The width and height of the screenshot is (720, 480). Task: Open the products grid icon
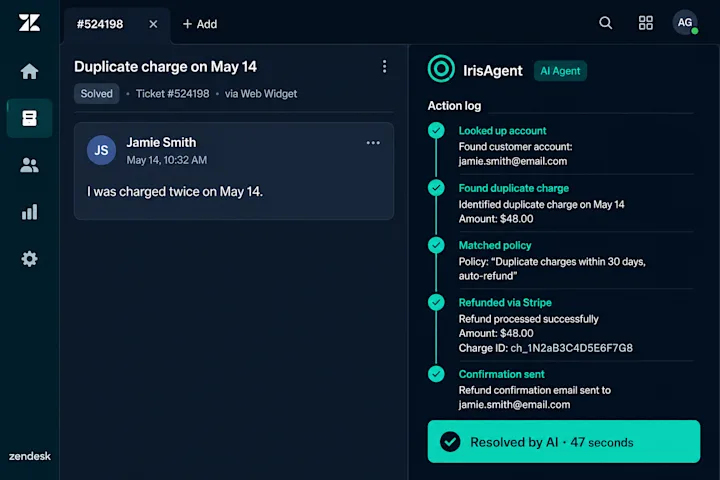pos(646,23)
